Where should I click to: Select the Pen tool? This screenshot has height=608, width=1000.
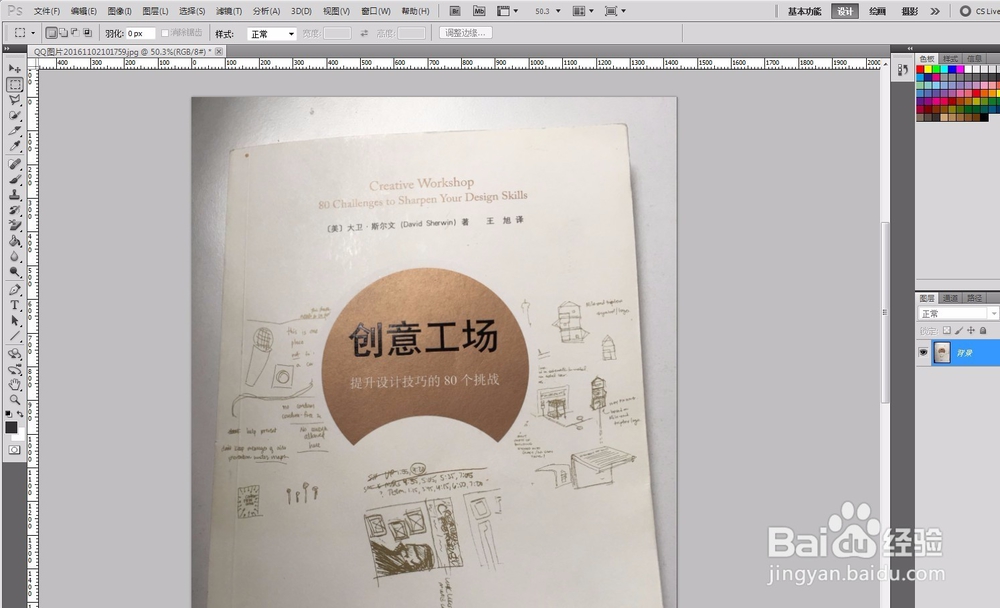[x=14, y=290]
